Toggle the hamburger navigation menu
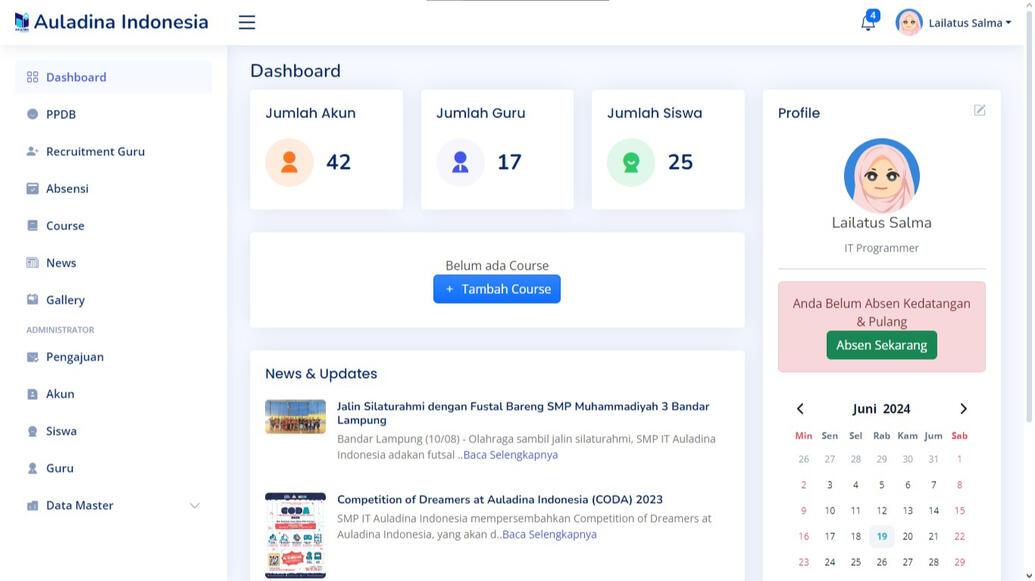1035x581 pixels. (x=246, y=21)
